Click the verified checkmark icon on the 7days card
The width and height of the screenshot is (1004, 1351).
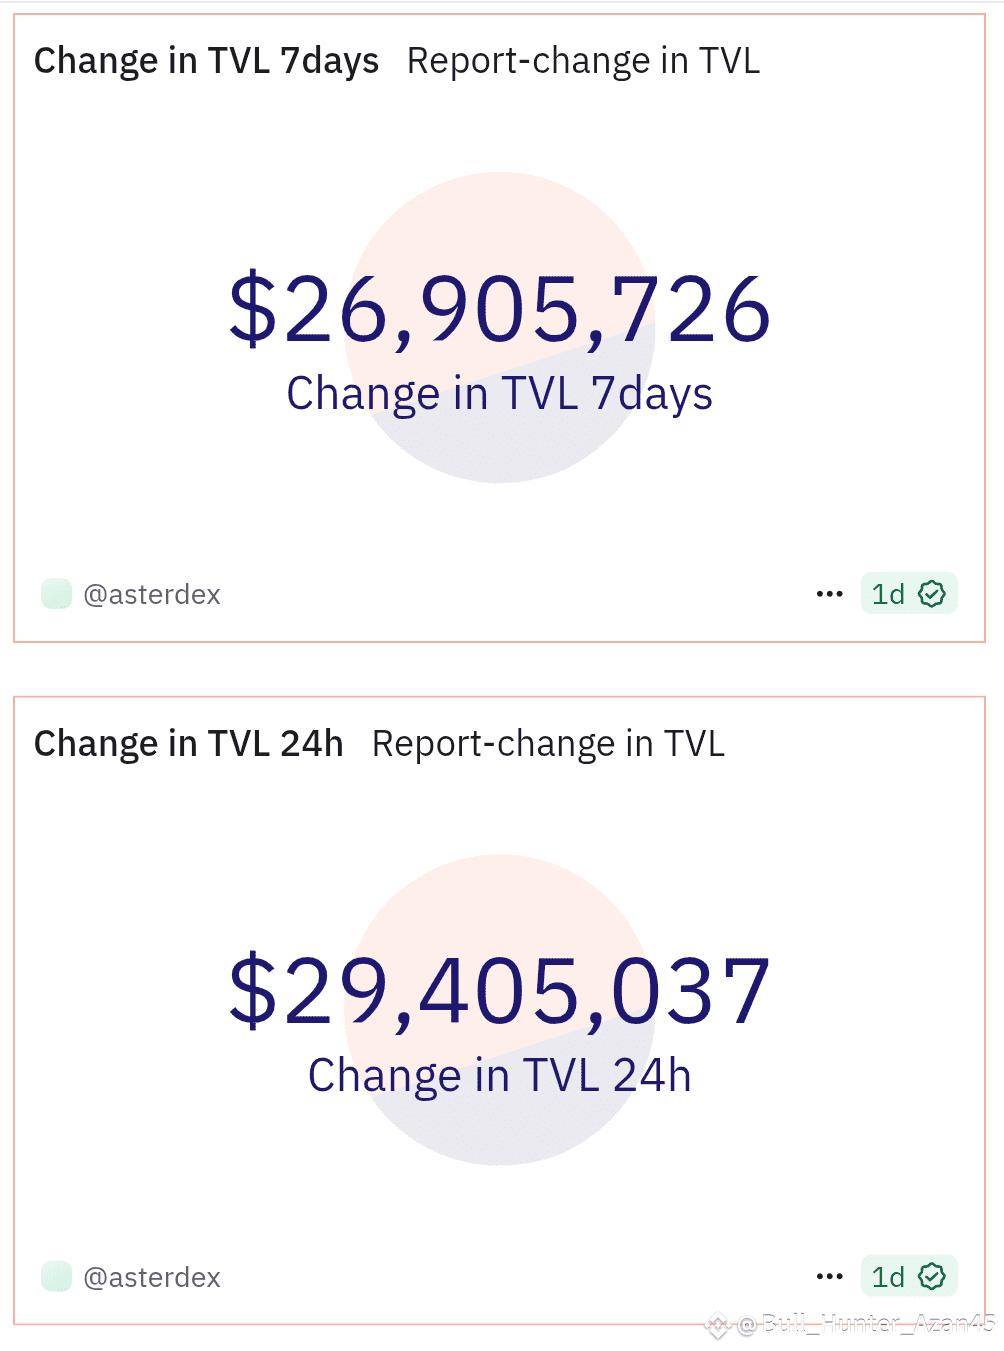(x=932, y=594)
